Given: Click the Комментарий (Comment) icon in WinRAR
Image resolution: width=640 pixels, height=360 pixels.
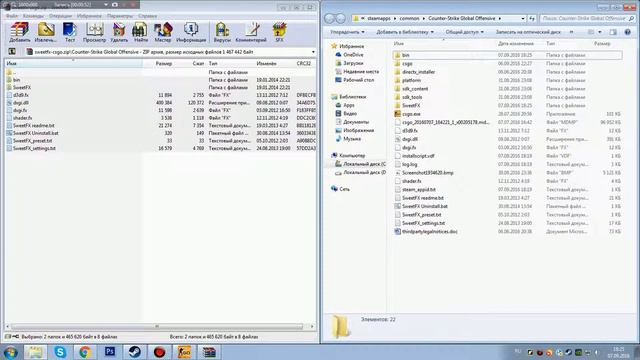Looking at the screenshot, I should click(x=251, y=33).
